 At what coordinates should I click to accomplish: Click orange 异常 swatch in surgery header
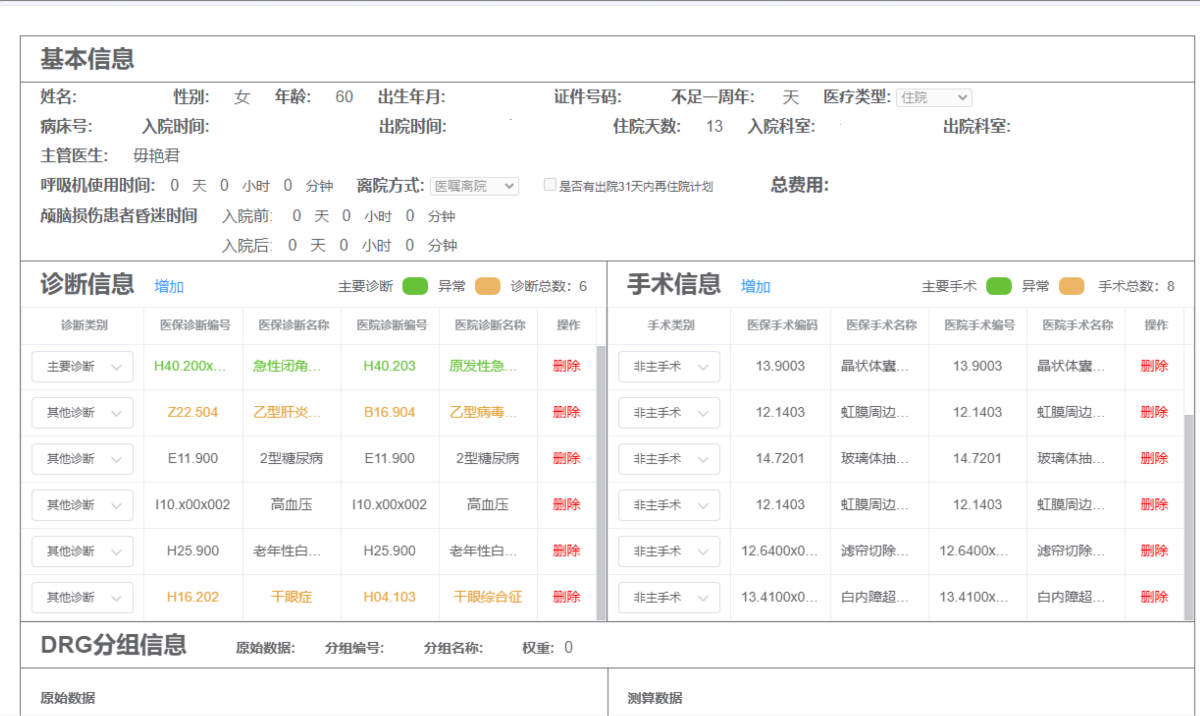pos(1071,286)
